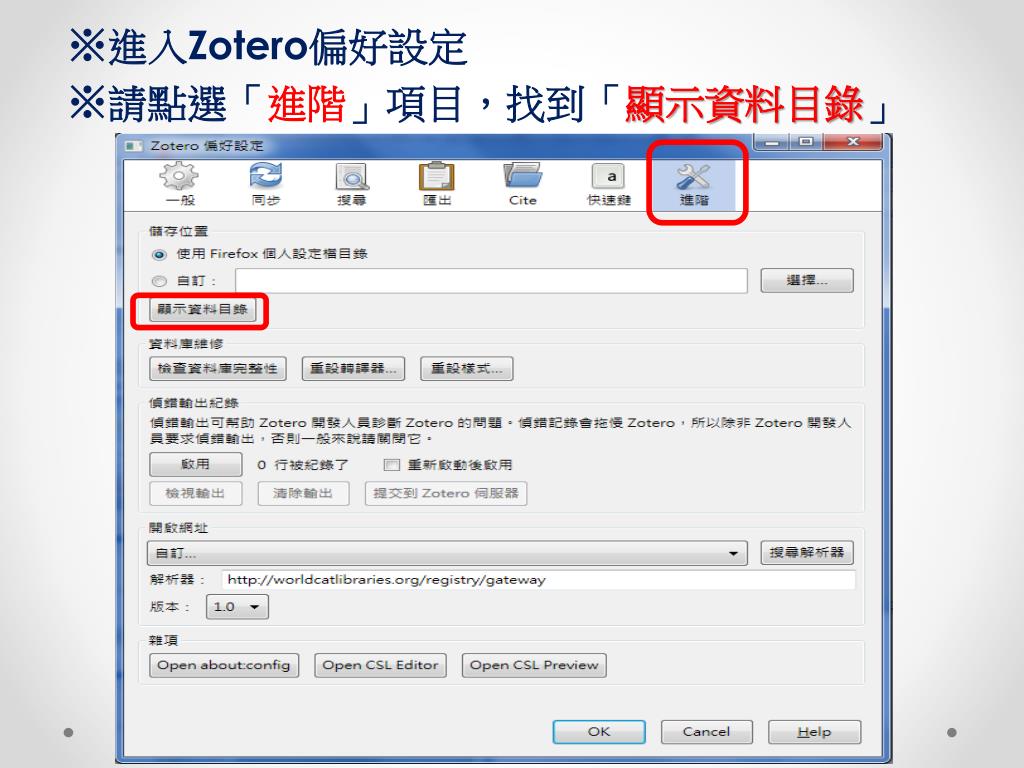The image size is (1024, 768).
Task: Open the 快速鍵 (Shortcuts) key pane
Action: [609, 184]
